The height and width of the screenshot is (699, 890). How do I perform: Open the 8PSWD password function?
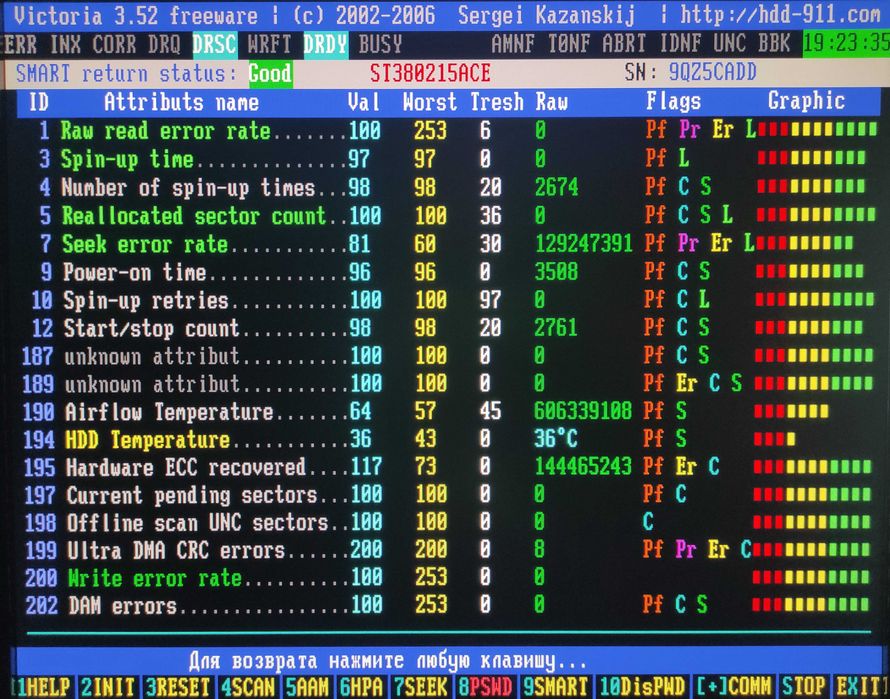point(486,687)
